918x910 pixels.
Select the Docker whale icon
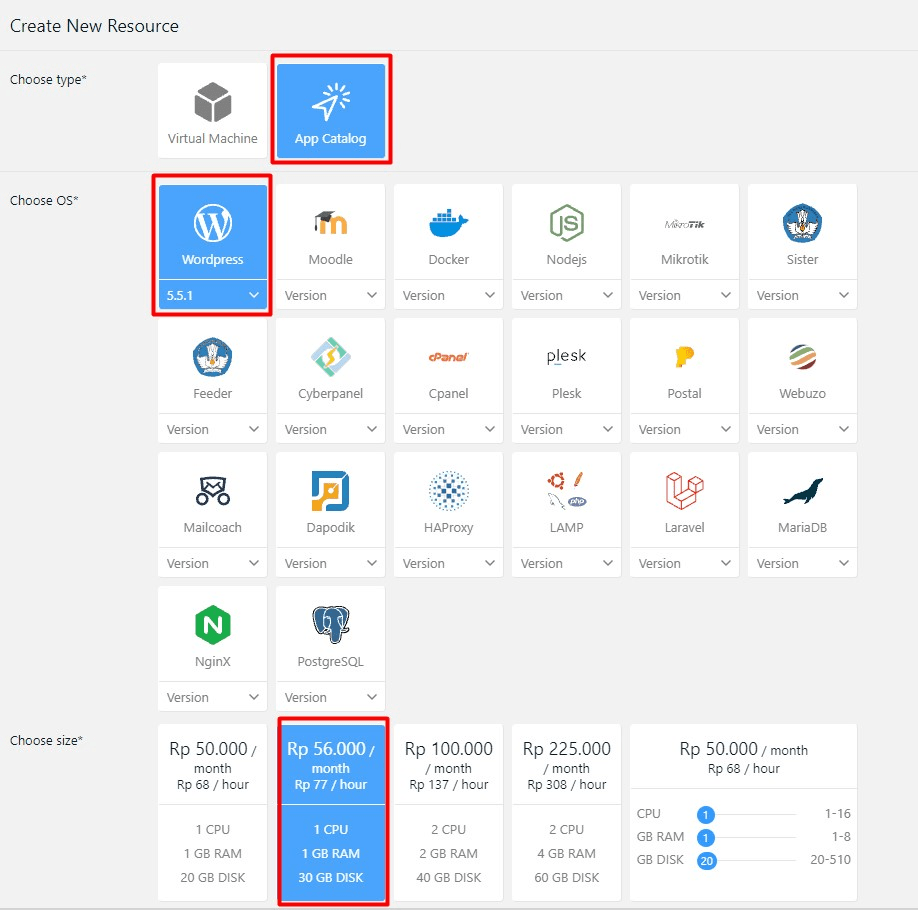pos(448,223)
